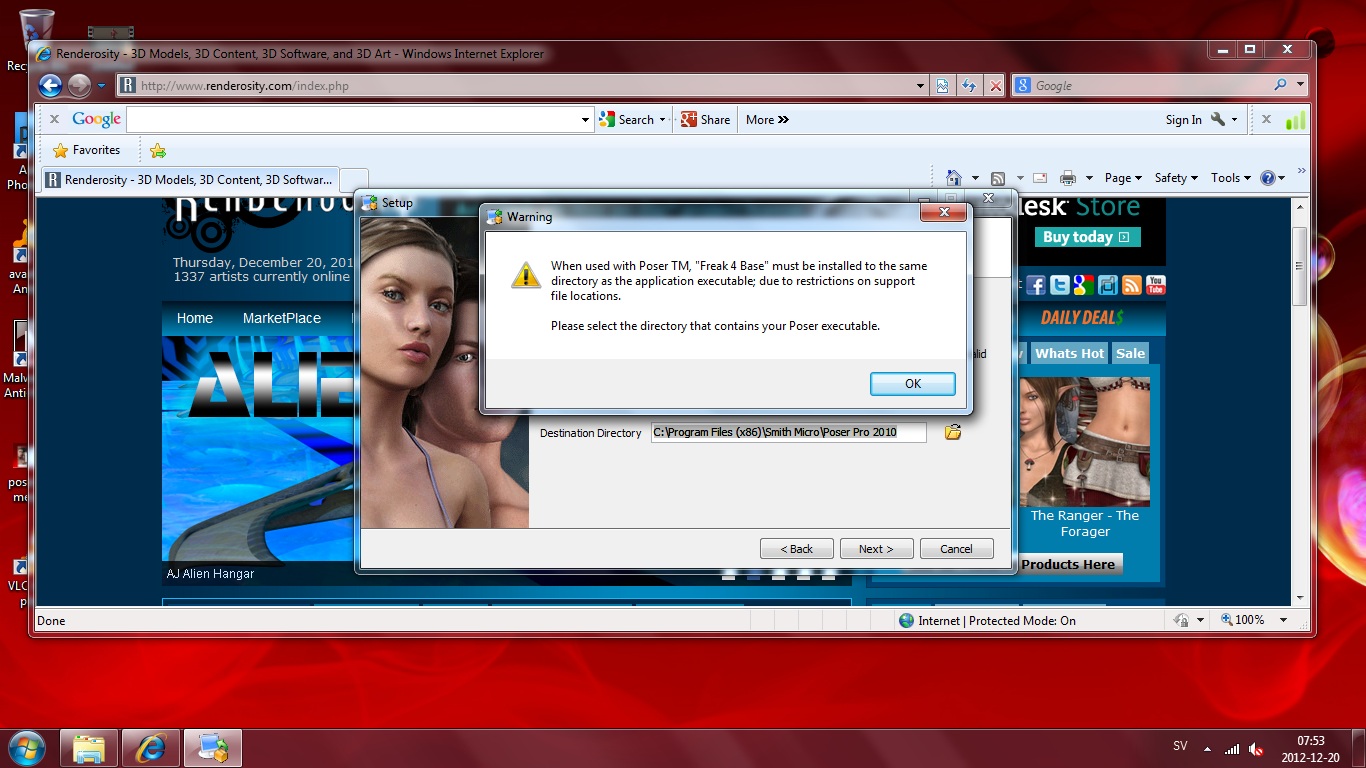1366x768 pixels.
Task: Browse for destination directory folder icon
Action: pyautogui.click(x=953, y=432)
